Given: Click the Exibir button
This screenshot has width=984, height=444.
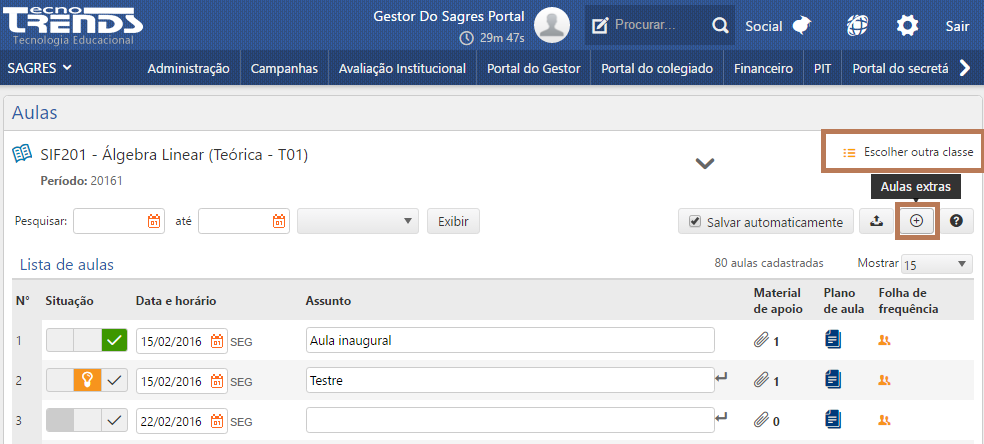Looking at the screenshot, I should point(453,221).
